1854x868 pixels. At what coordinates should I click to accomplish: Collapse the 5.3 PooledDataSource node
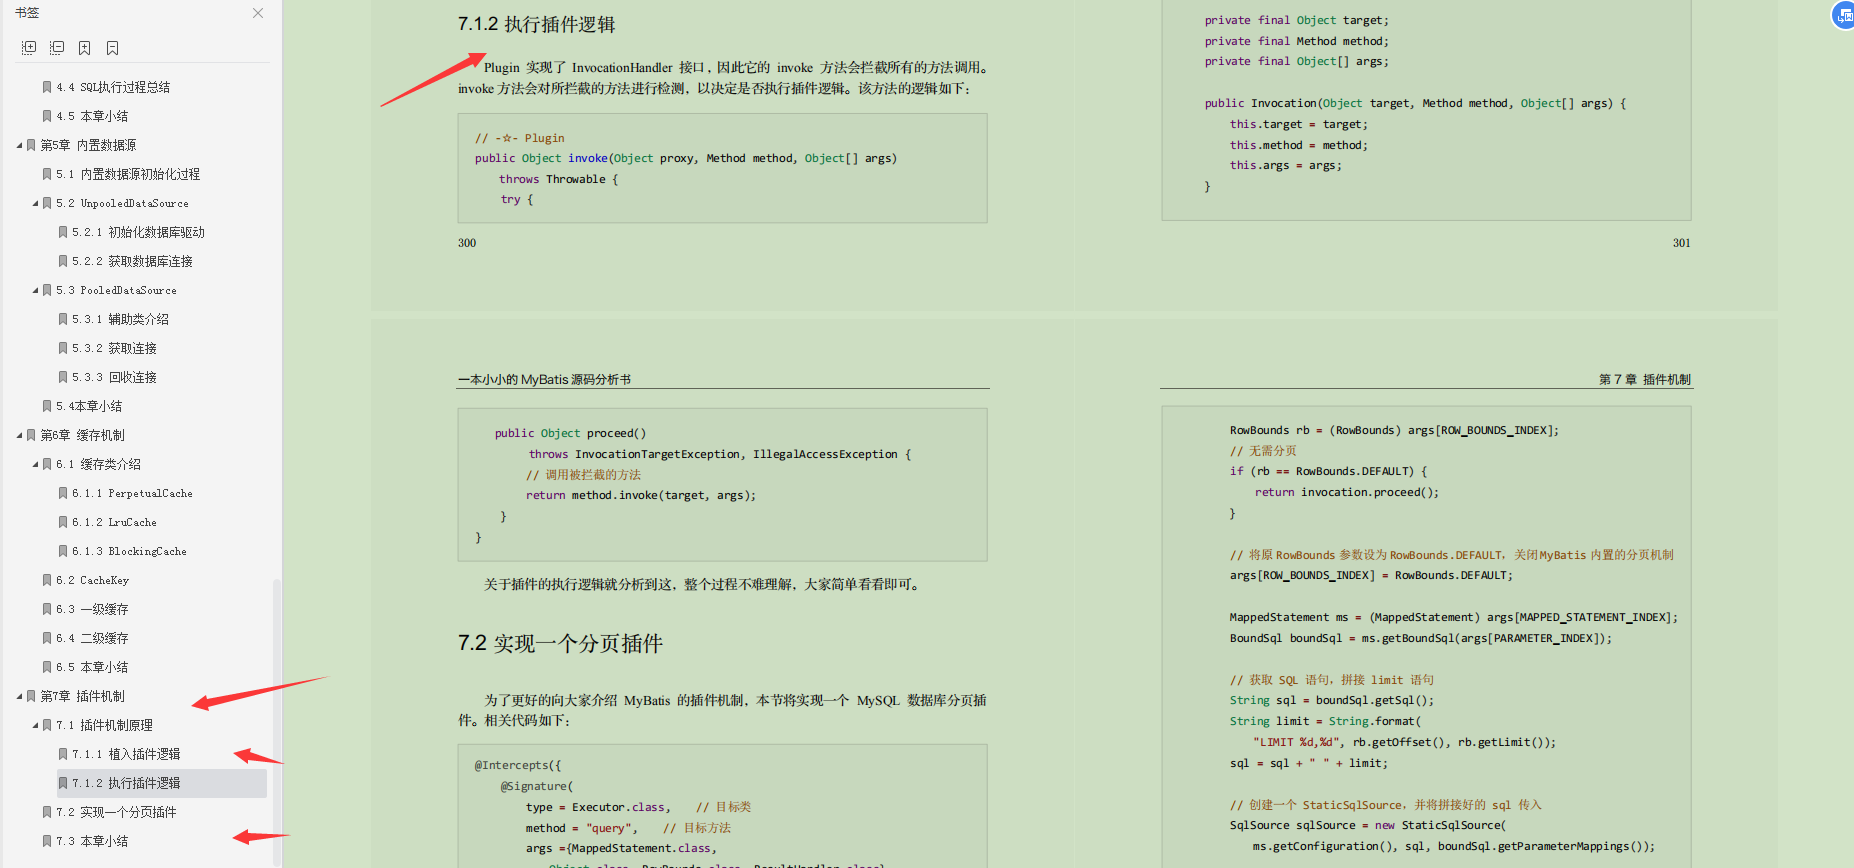coord(35,290)
